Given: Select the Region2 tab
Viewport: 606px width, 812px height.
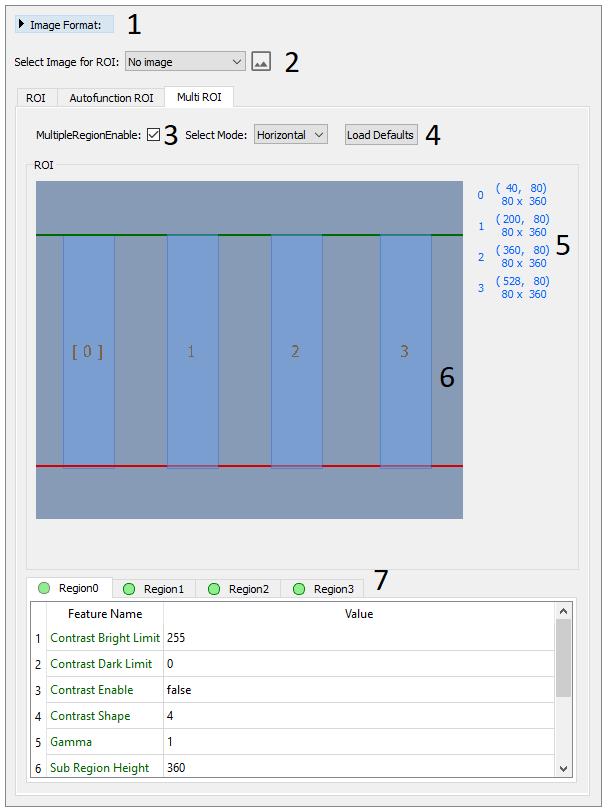Looking at the screenshot, I should [239, 589].
